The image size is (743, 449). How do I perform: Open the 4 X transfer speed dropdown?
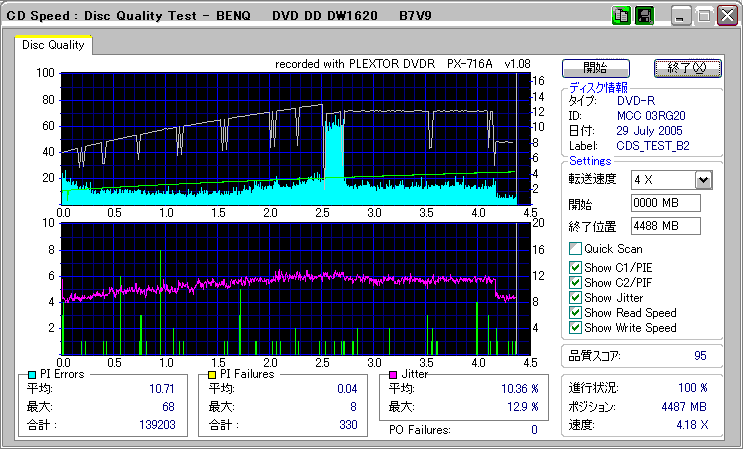[x=703, y=180]
